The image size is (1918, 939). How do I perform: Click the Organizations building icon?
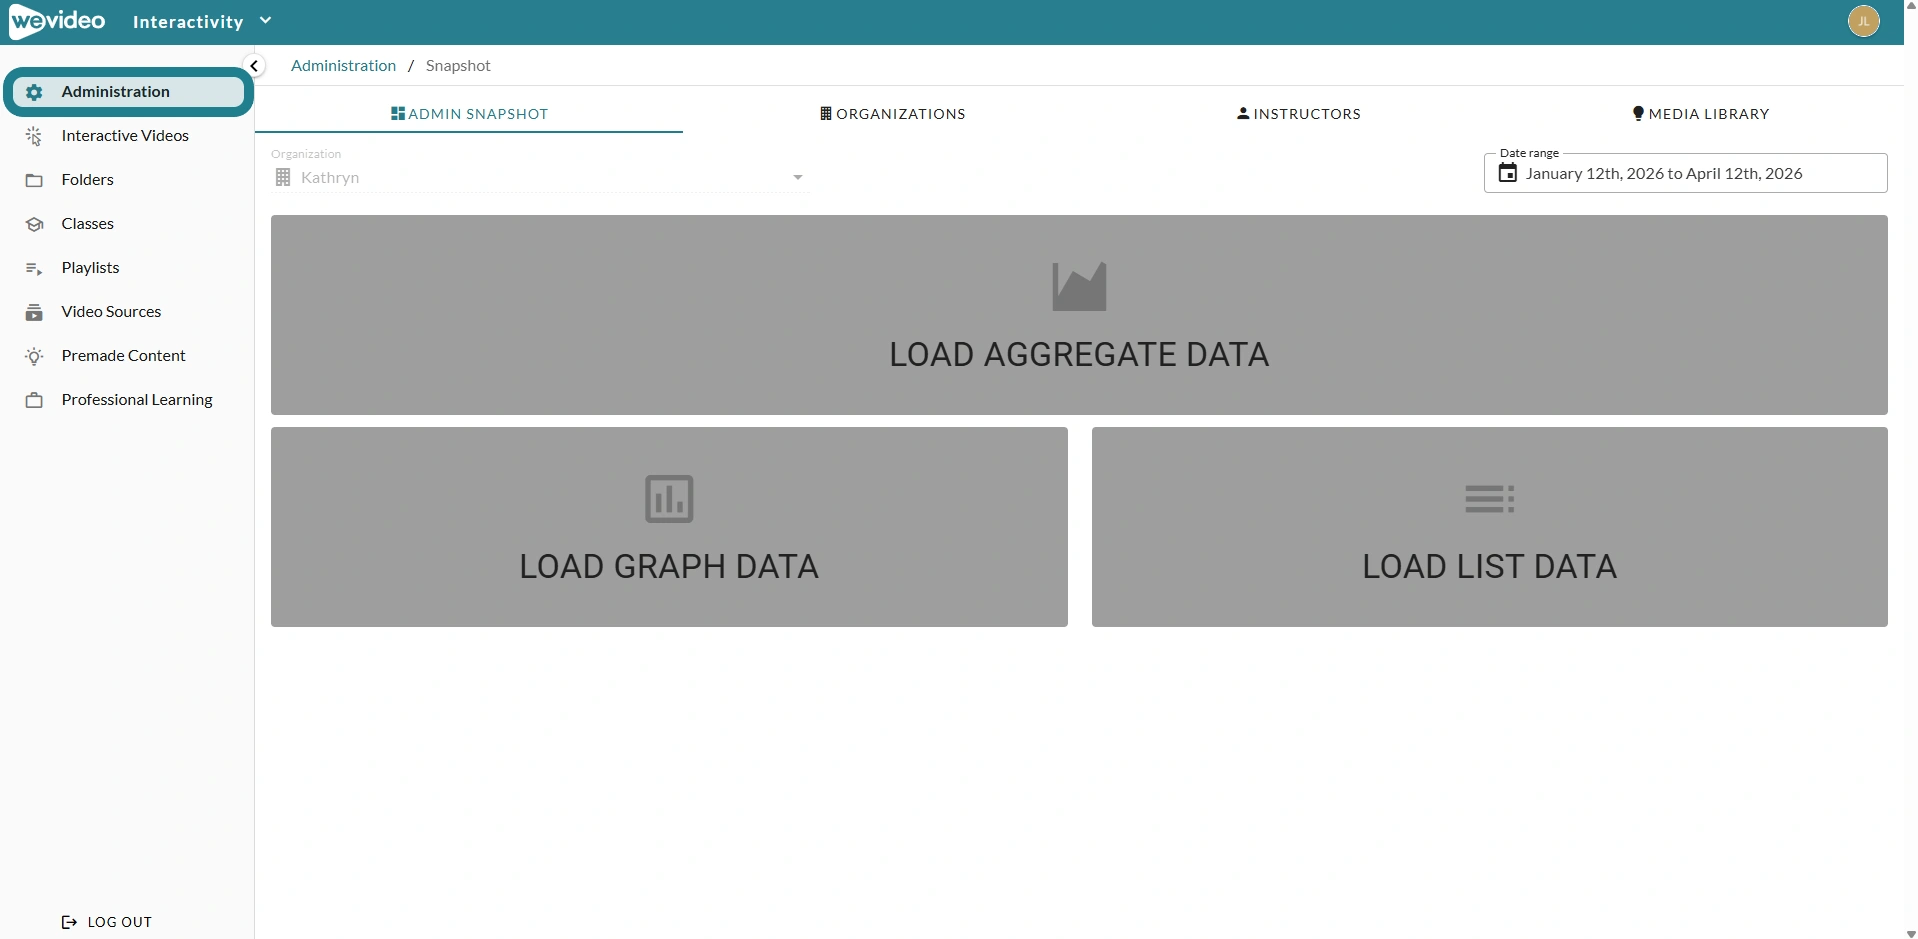point(826,114)
